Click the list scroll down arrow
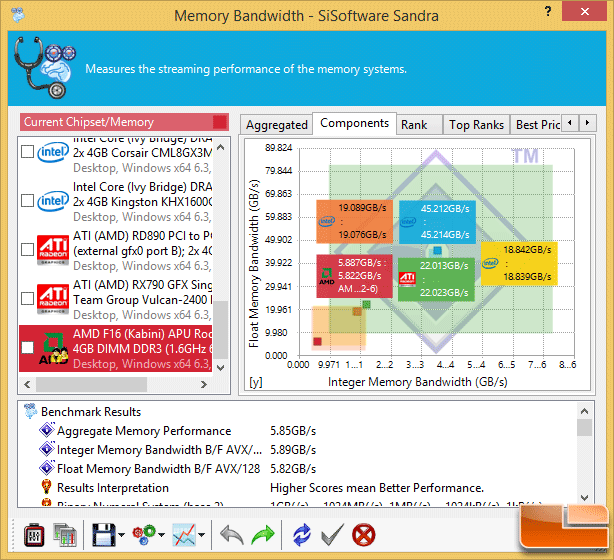The image size is (614, 560). 220,367
